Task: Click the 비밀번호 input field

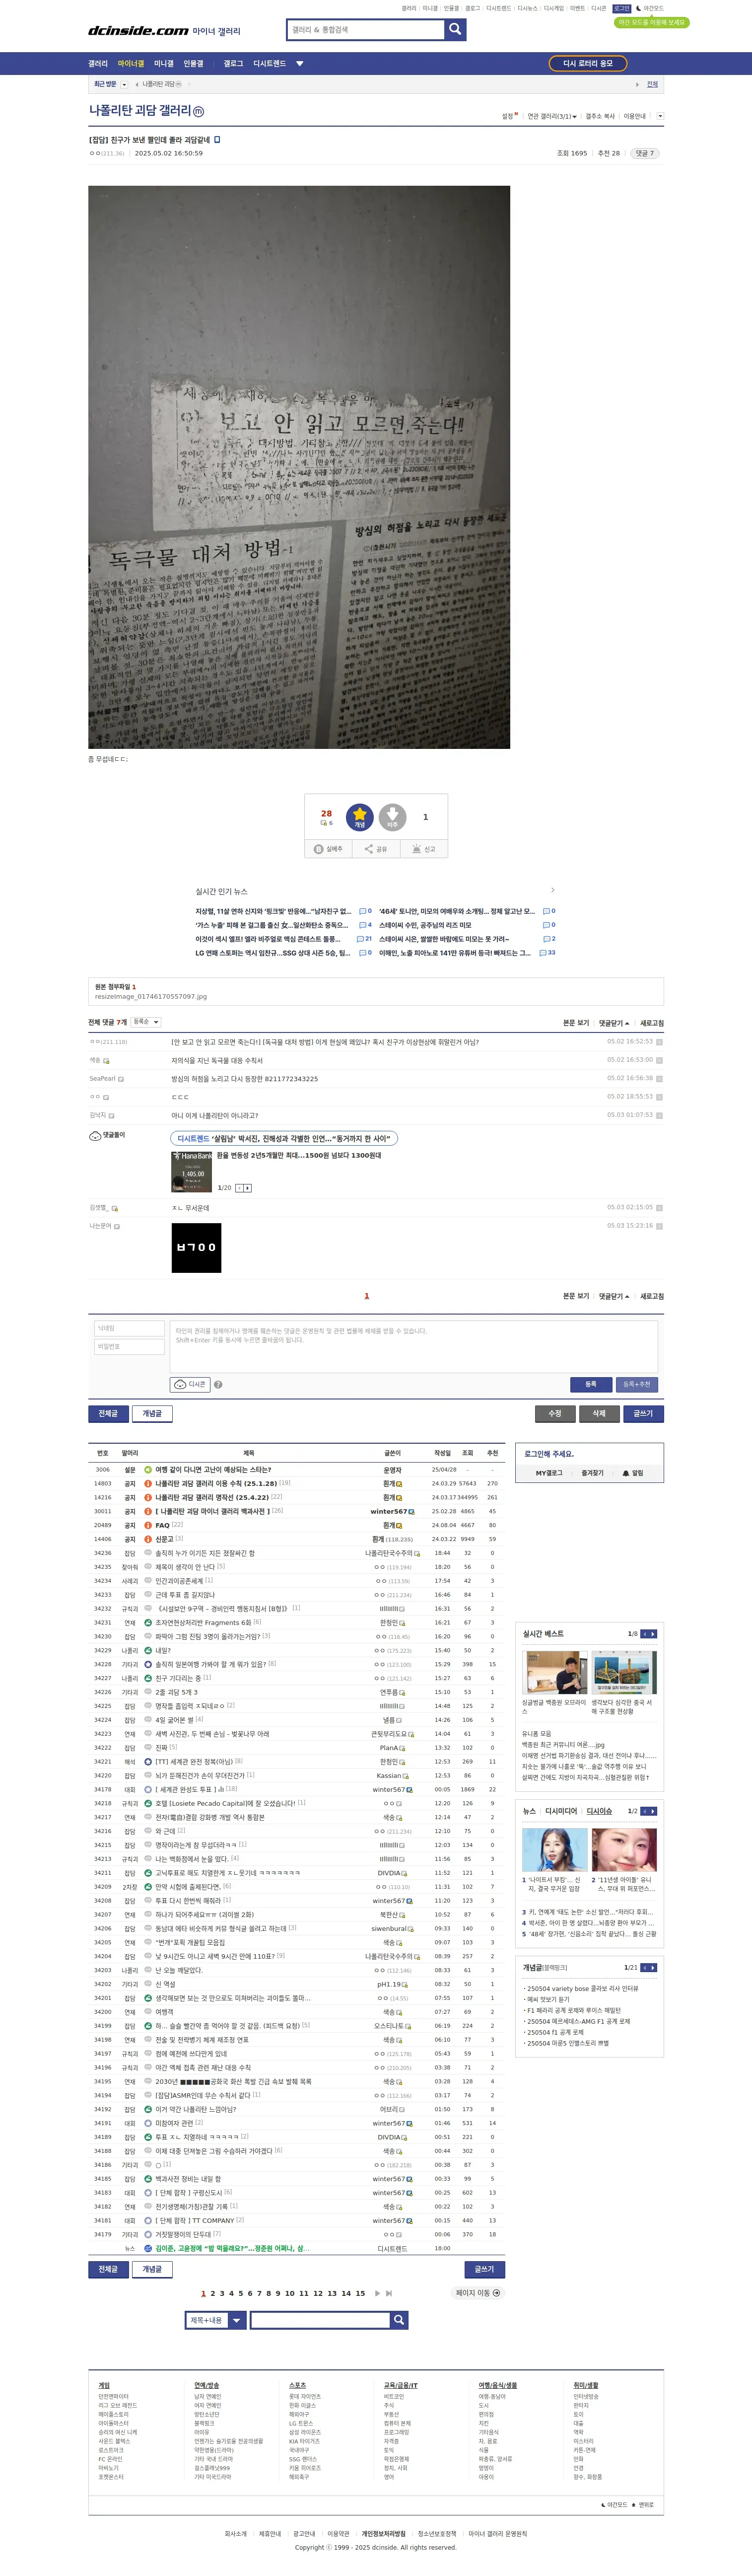Action: 129,1347
